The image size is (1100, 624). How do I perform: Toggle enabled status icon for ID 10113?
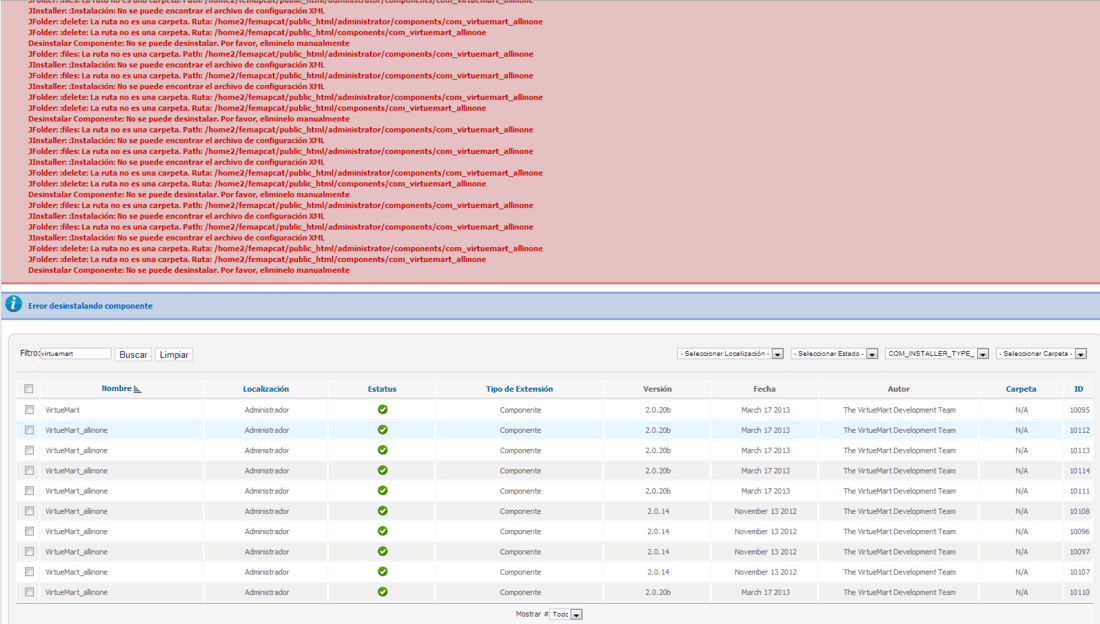(x=382, y=450)
